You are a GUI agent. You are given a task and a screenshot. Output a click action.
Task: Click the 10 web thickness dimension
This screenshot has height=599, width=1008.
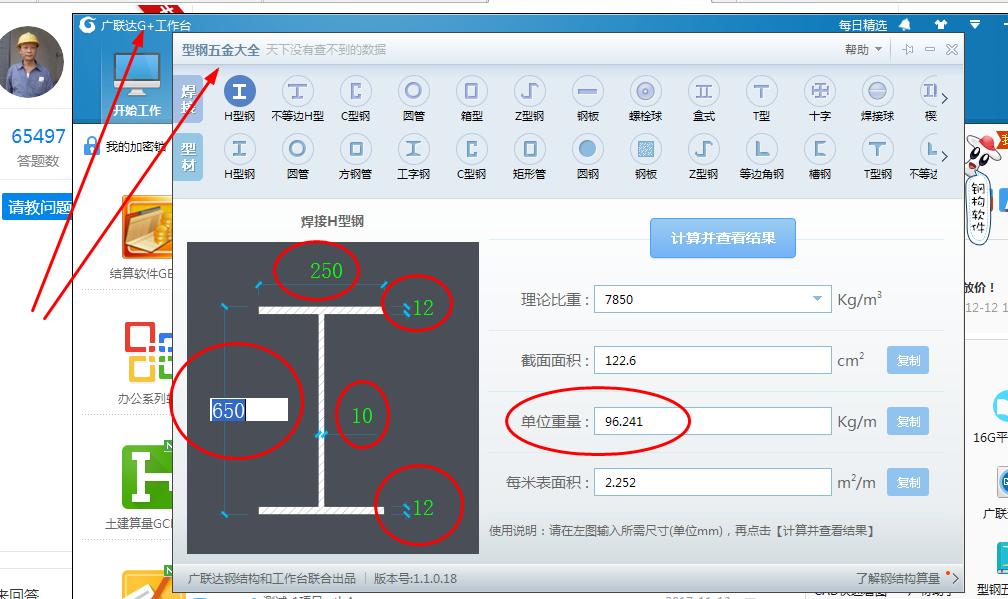click(x=362, y=416)
